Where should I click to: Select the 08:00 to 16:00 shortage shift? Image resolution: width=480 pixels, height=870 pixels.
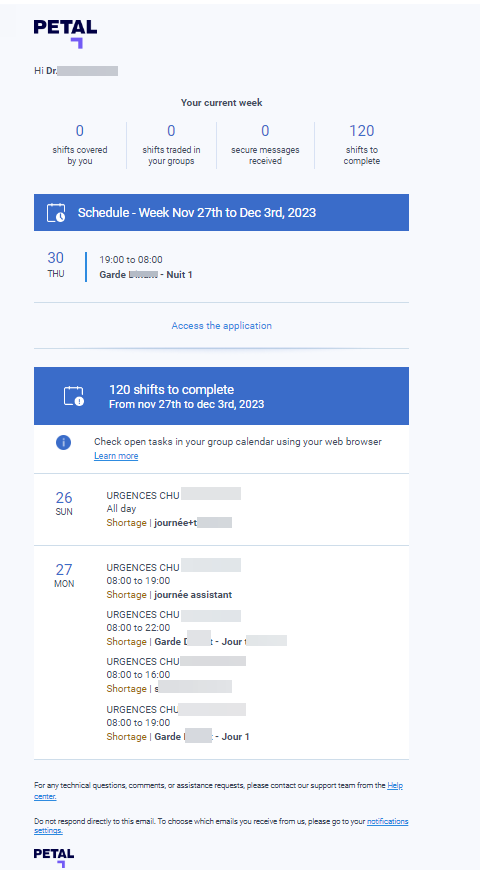pyautogui.click(x=176, y=675)
